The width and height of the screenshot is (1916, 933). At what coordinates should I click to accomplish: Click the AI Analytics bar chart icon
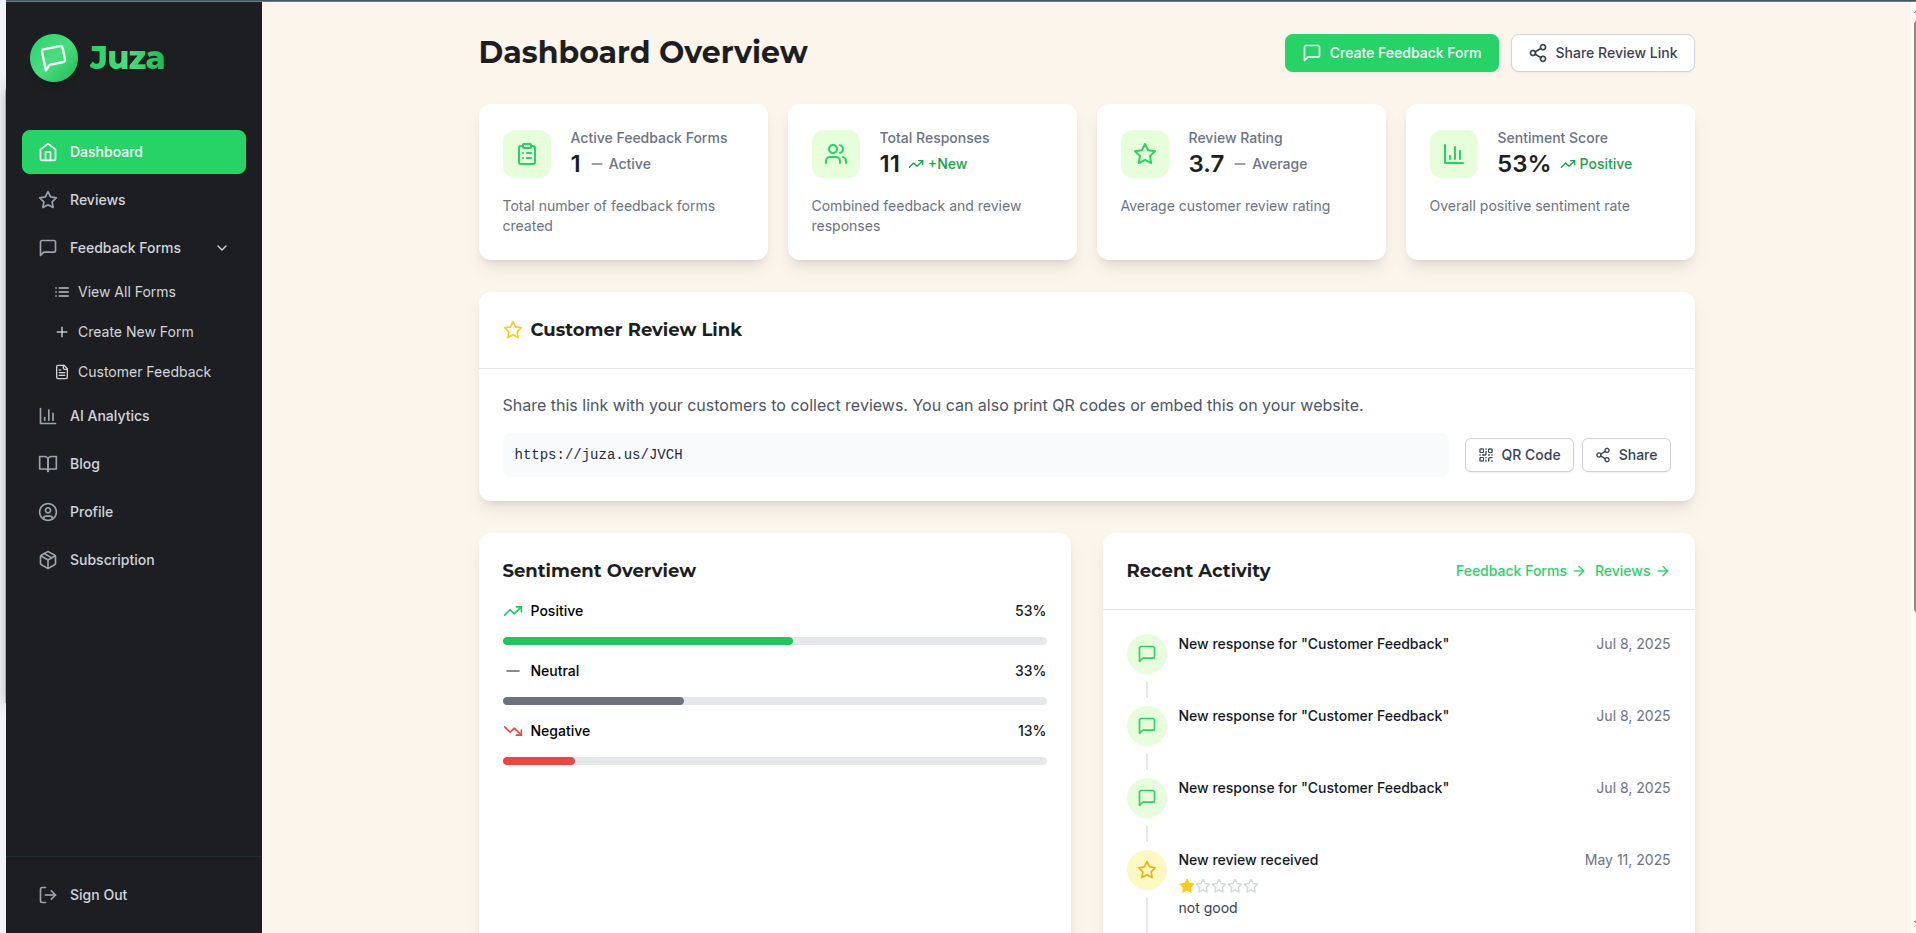(48, 416)
